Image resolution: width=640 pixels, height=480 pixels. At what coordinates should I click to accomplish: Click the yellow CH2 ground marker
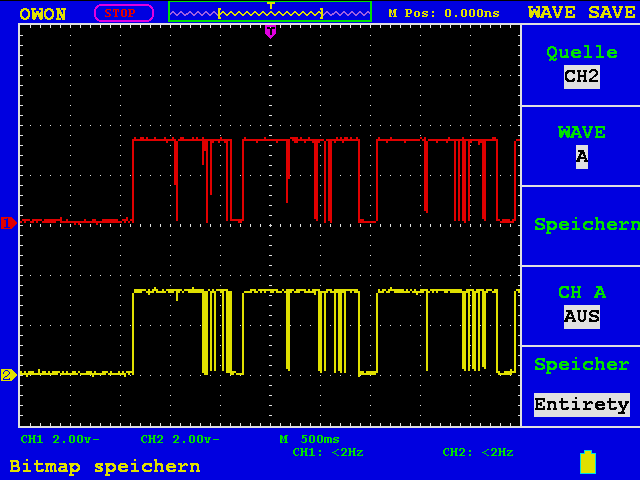(9, 375)
